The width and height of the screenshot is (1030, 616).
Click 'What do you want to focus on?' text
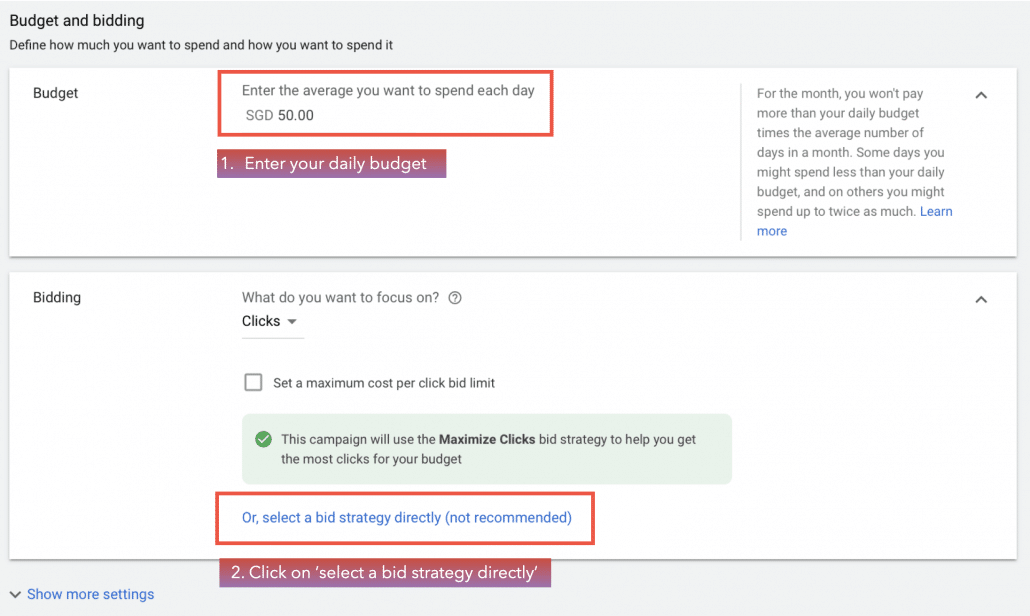point(340,297)
